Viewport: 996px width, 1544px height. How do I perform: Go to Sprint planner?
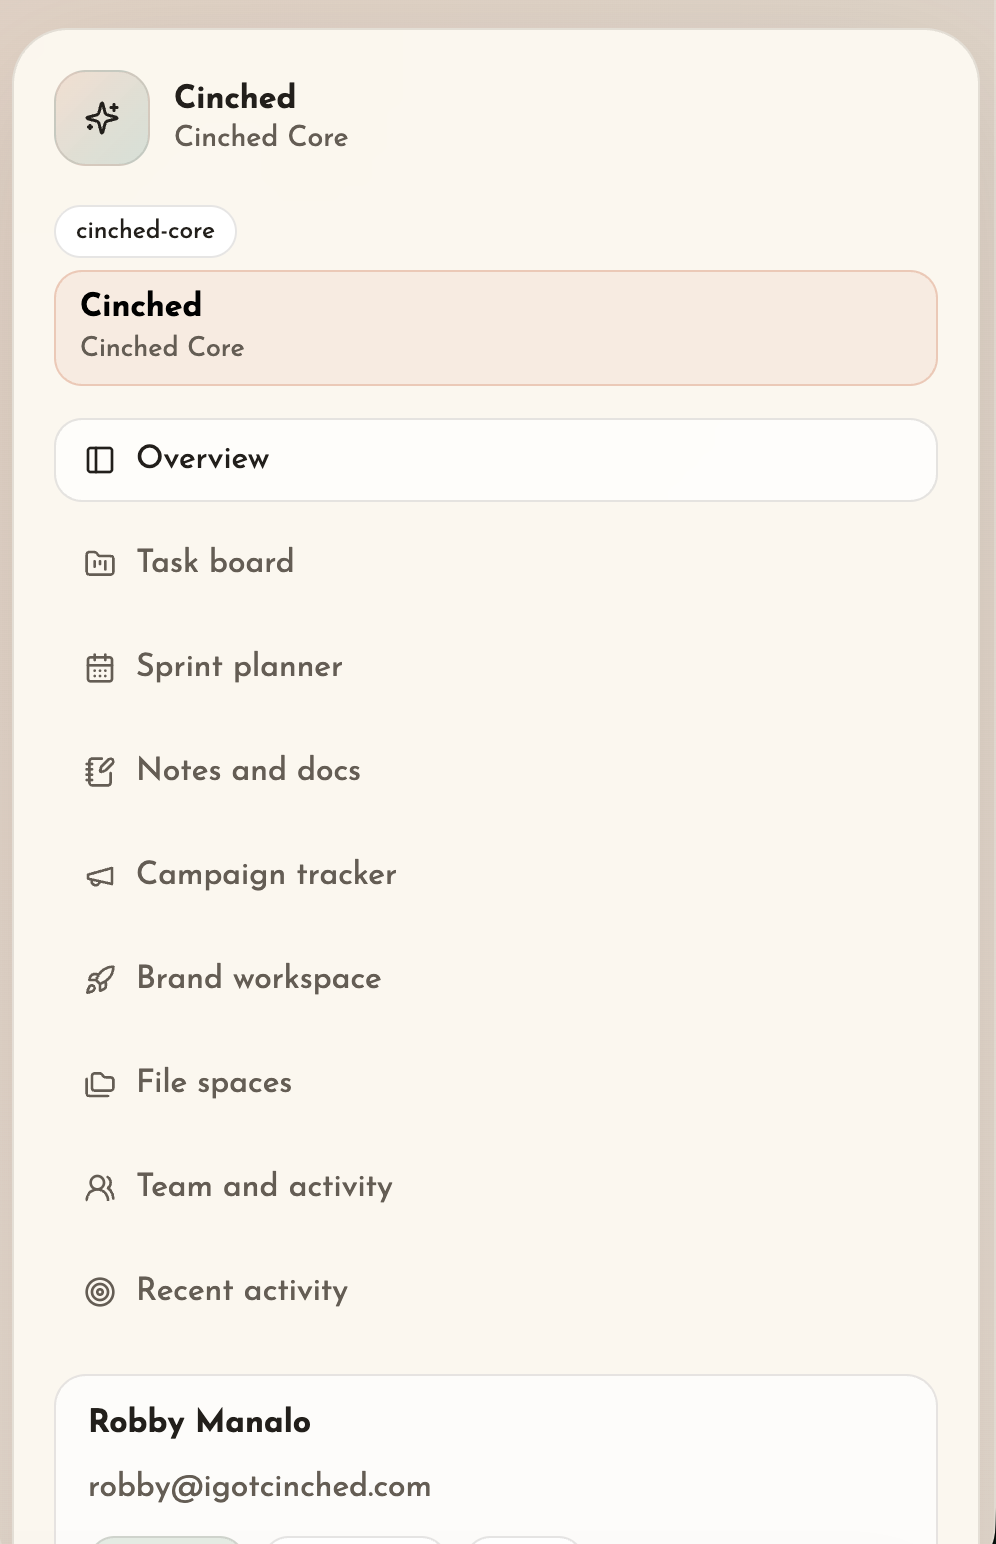(x=239, y=666)
